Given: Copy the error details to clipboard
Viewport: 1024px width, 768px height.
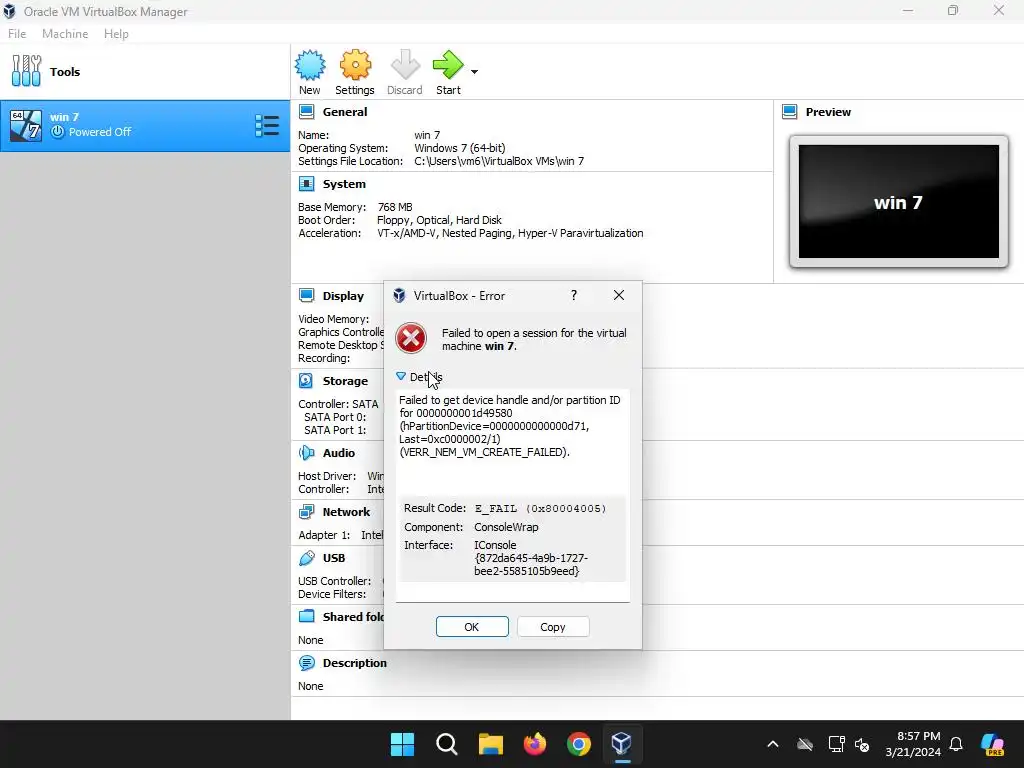Looking at the screenshot, I should click(x=553, y=627).
